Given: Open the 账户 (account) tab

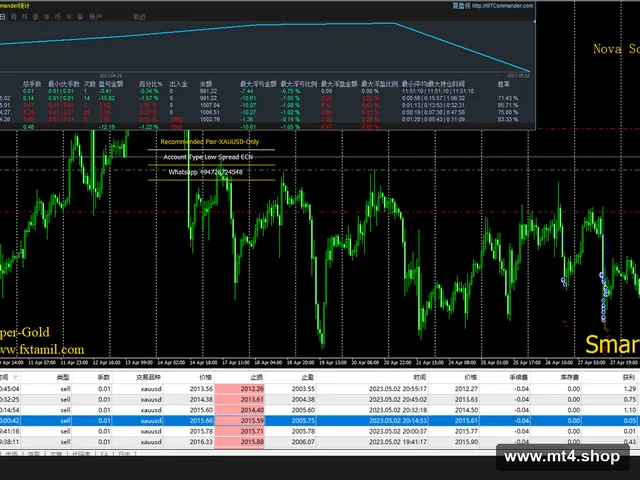Looking at the screenshot, I should [x=96, y=17].
